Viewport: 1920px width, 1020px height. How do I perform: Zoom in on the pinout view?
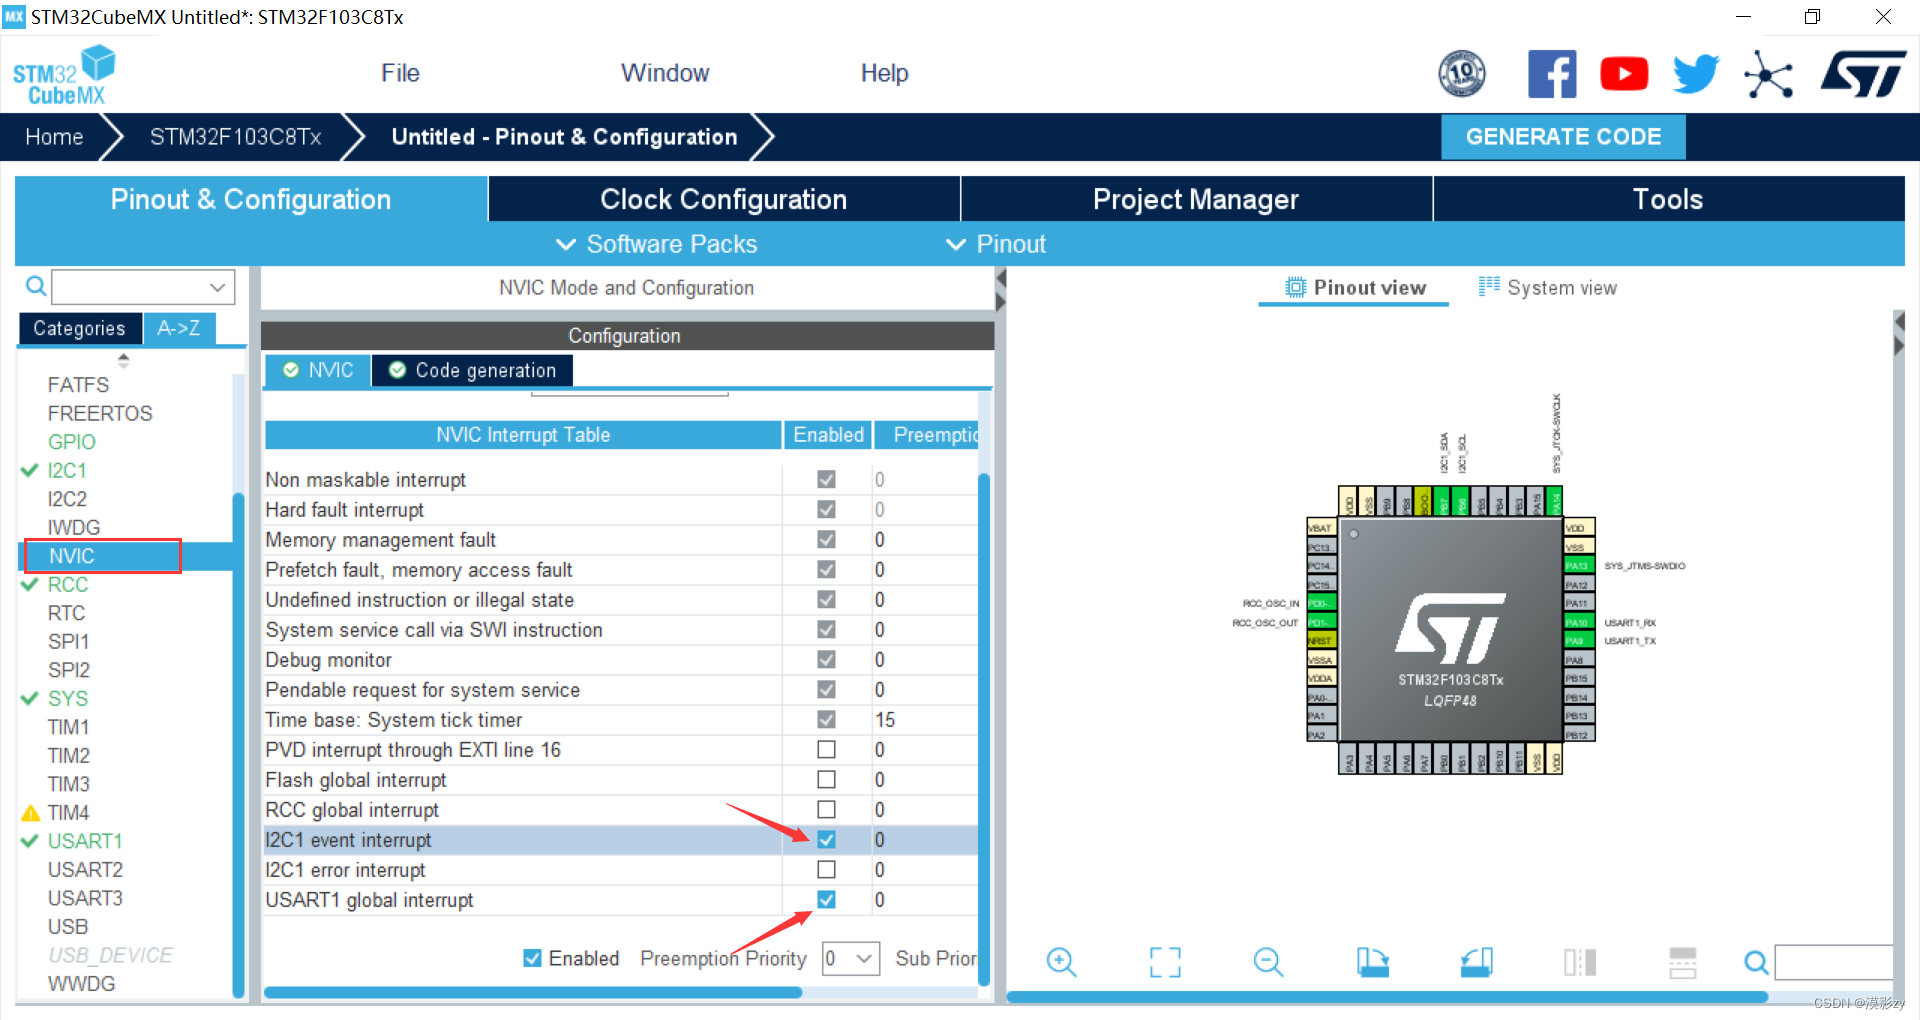pos(1061,962)
